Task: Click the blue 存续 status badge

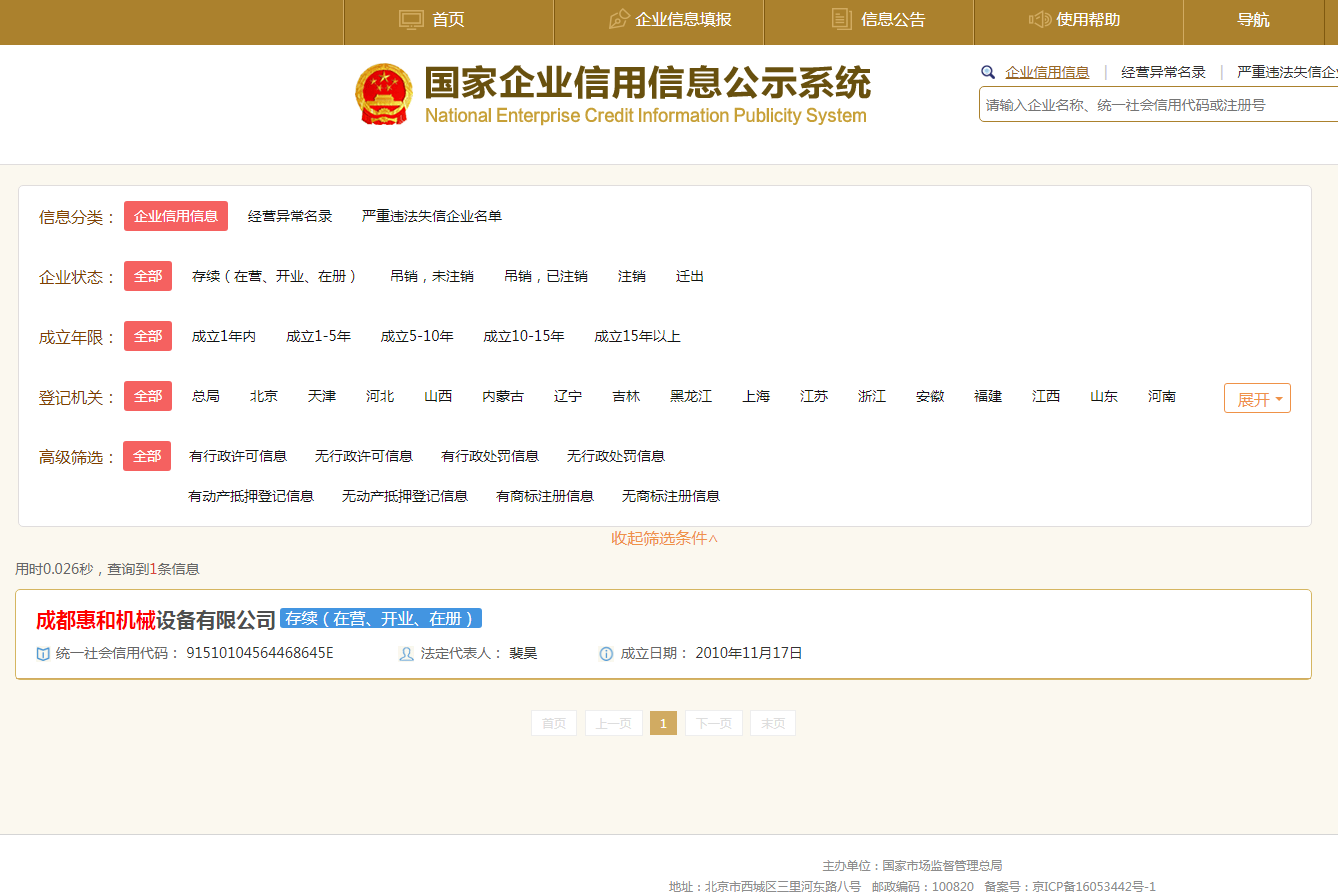Action: click(x=381, y=618)
